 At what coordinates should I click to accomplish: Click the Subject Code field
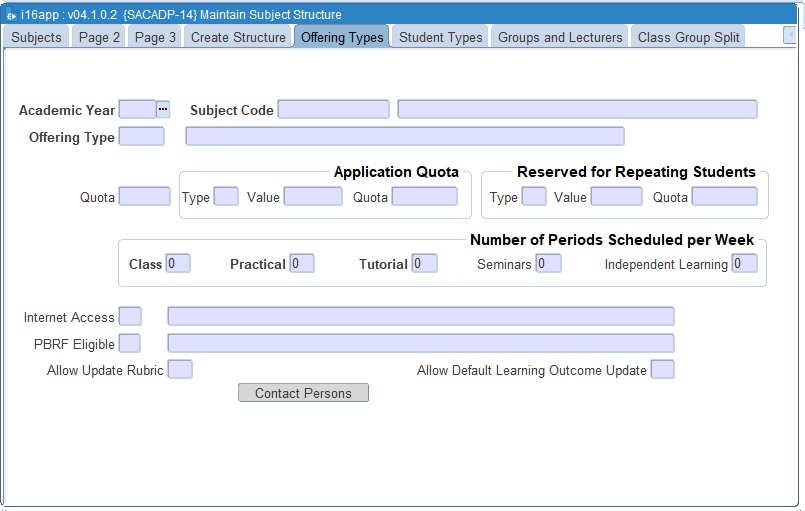click(x=333, y=110)
